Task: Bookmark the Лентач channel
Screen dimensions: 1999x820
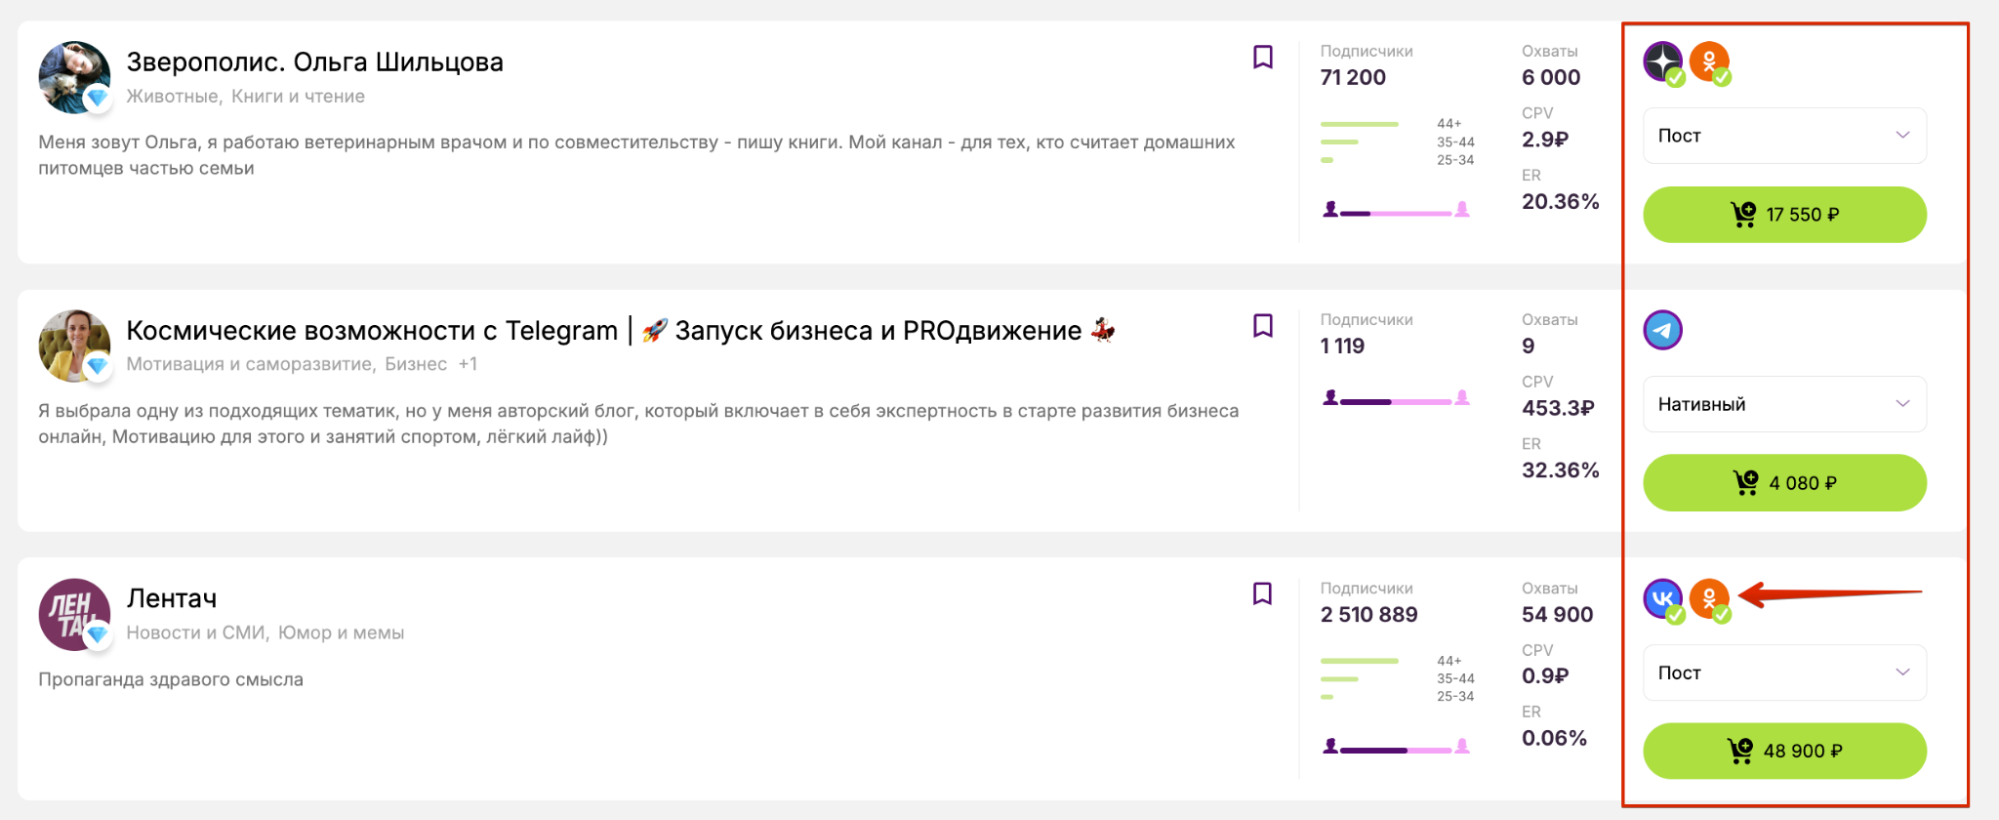Action: point(1263,594)
